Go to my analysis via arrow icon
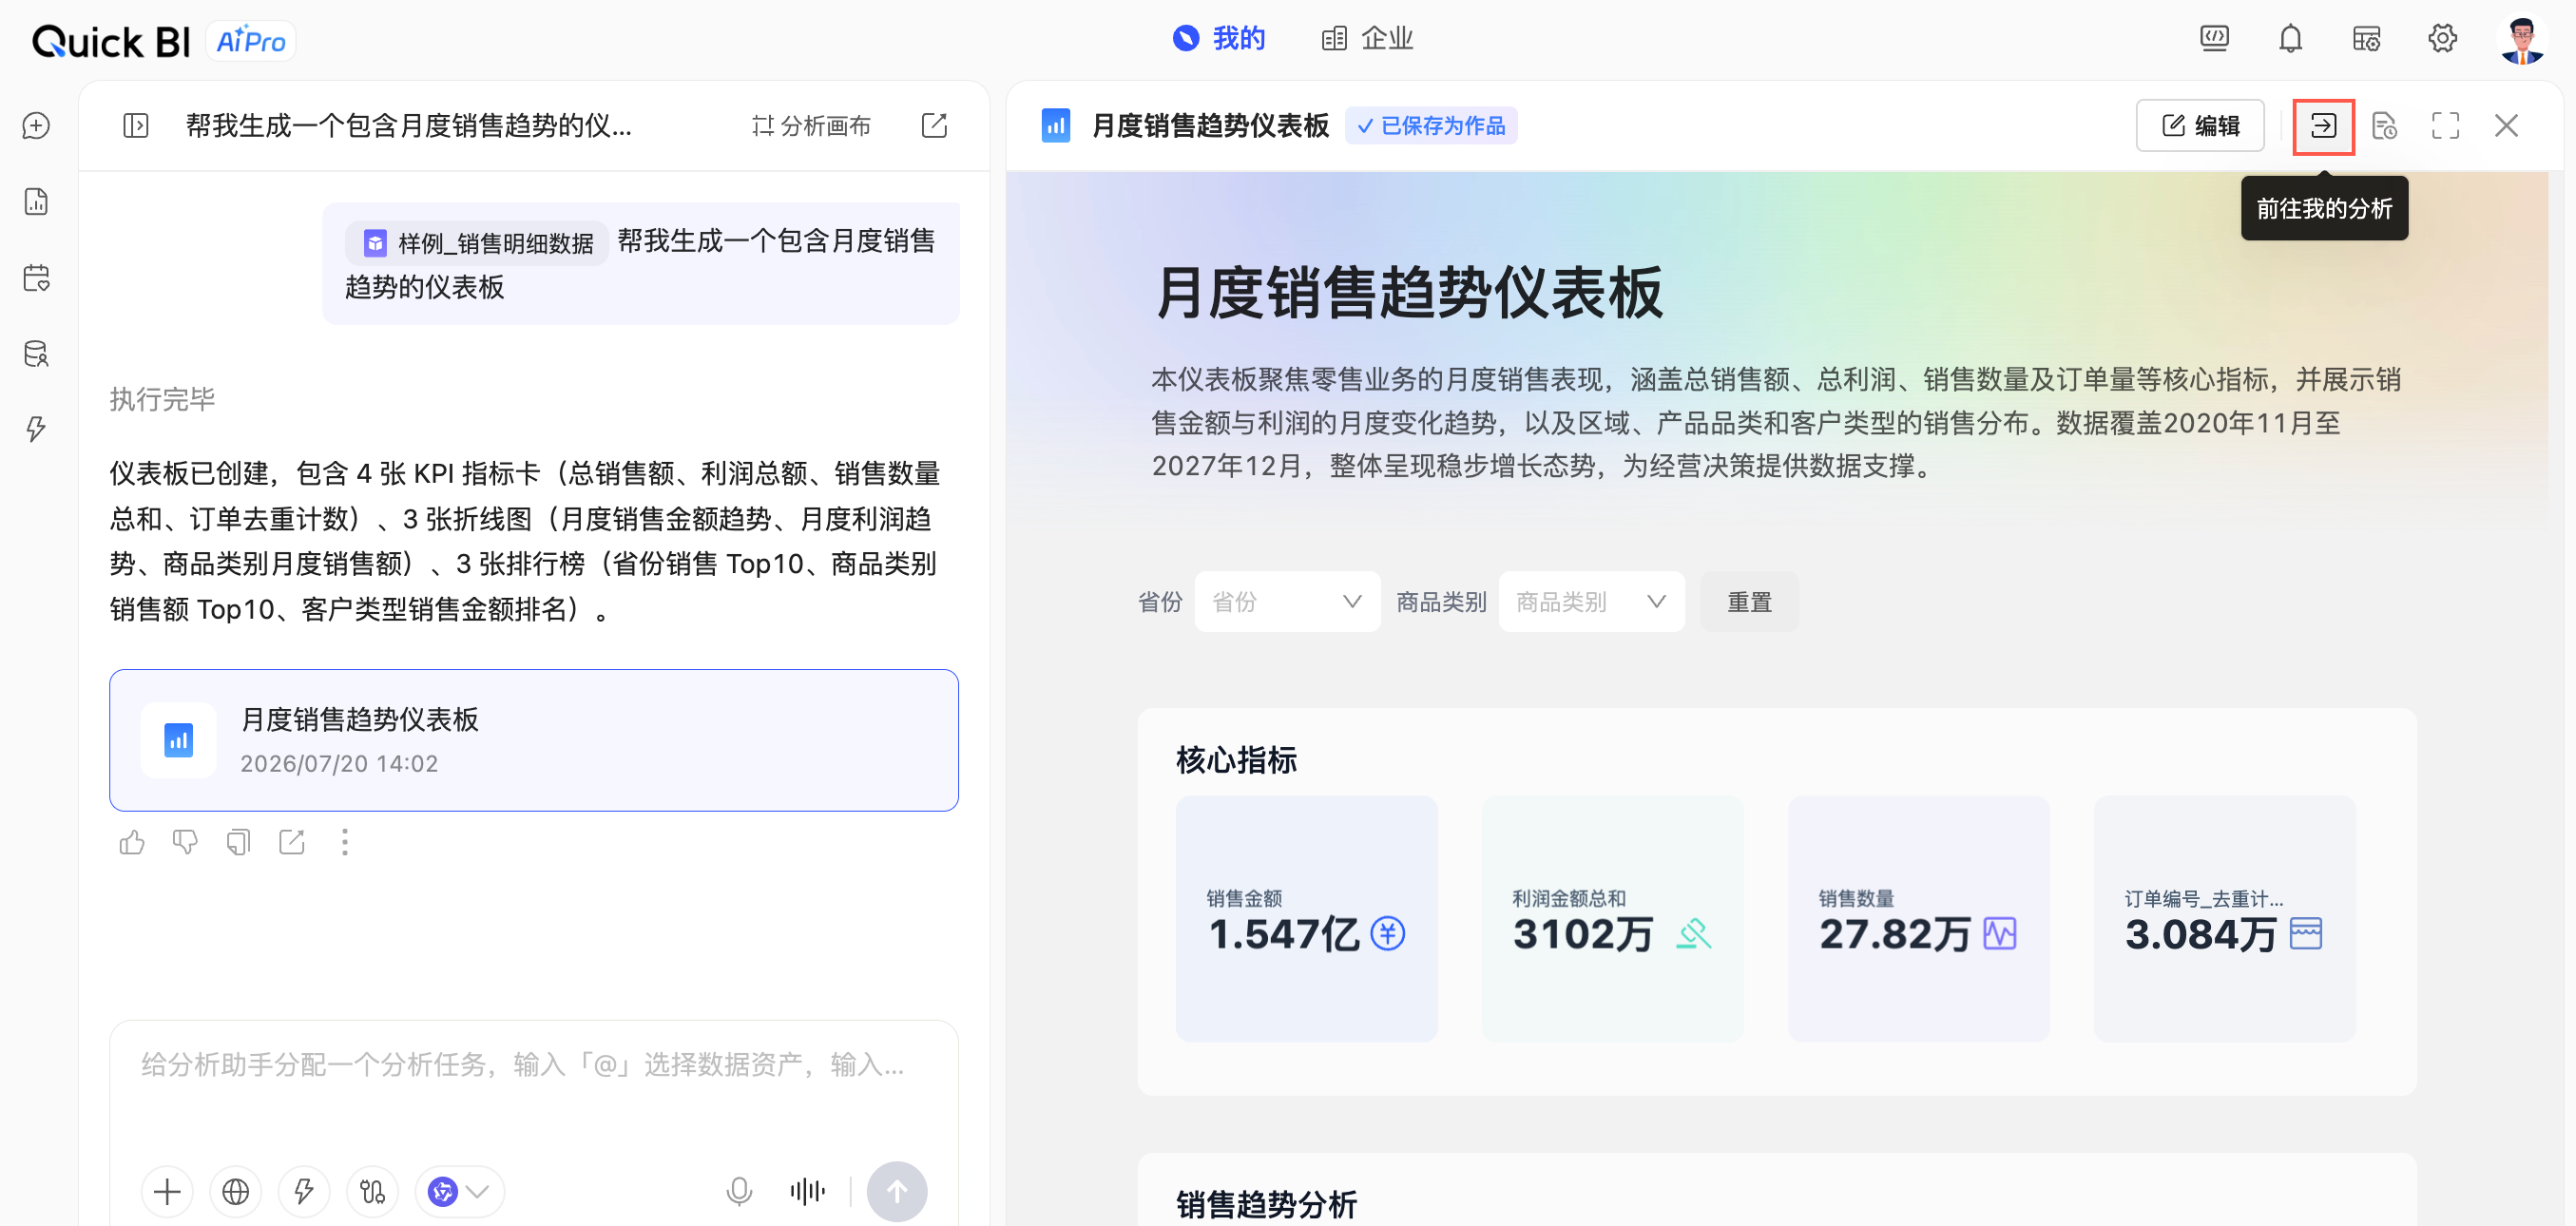The height and width of the screenshot is (1226, 2576). click(x=2323, y=126)
